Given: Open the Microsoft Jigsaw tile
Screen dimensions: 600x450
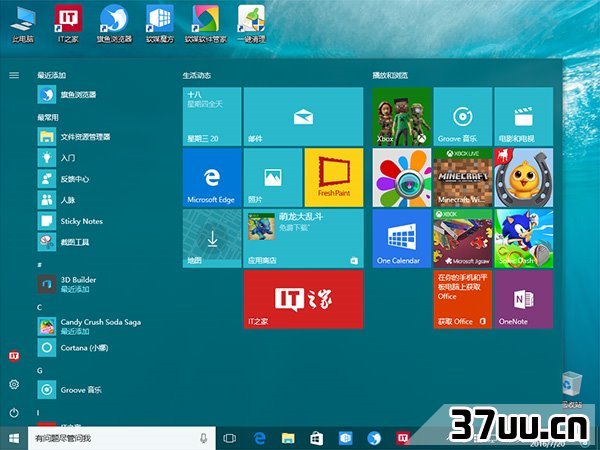Looking at the screenshot, I should click(463, 238).
